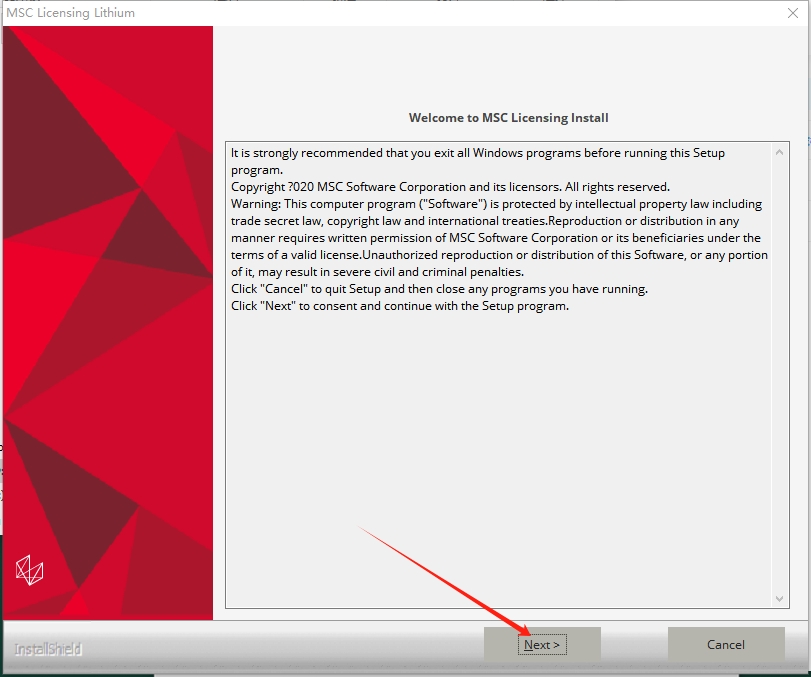Cancel the MSC Licensing installation
Viewport: 811px width, 677px height.
726,644
